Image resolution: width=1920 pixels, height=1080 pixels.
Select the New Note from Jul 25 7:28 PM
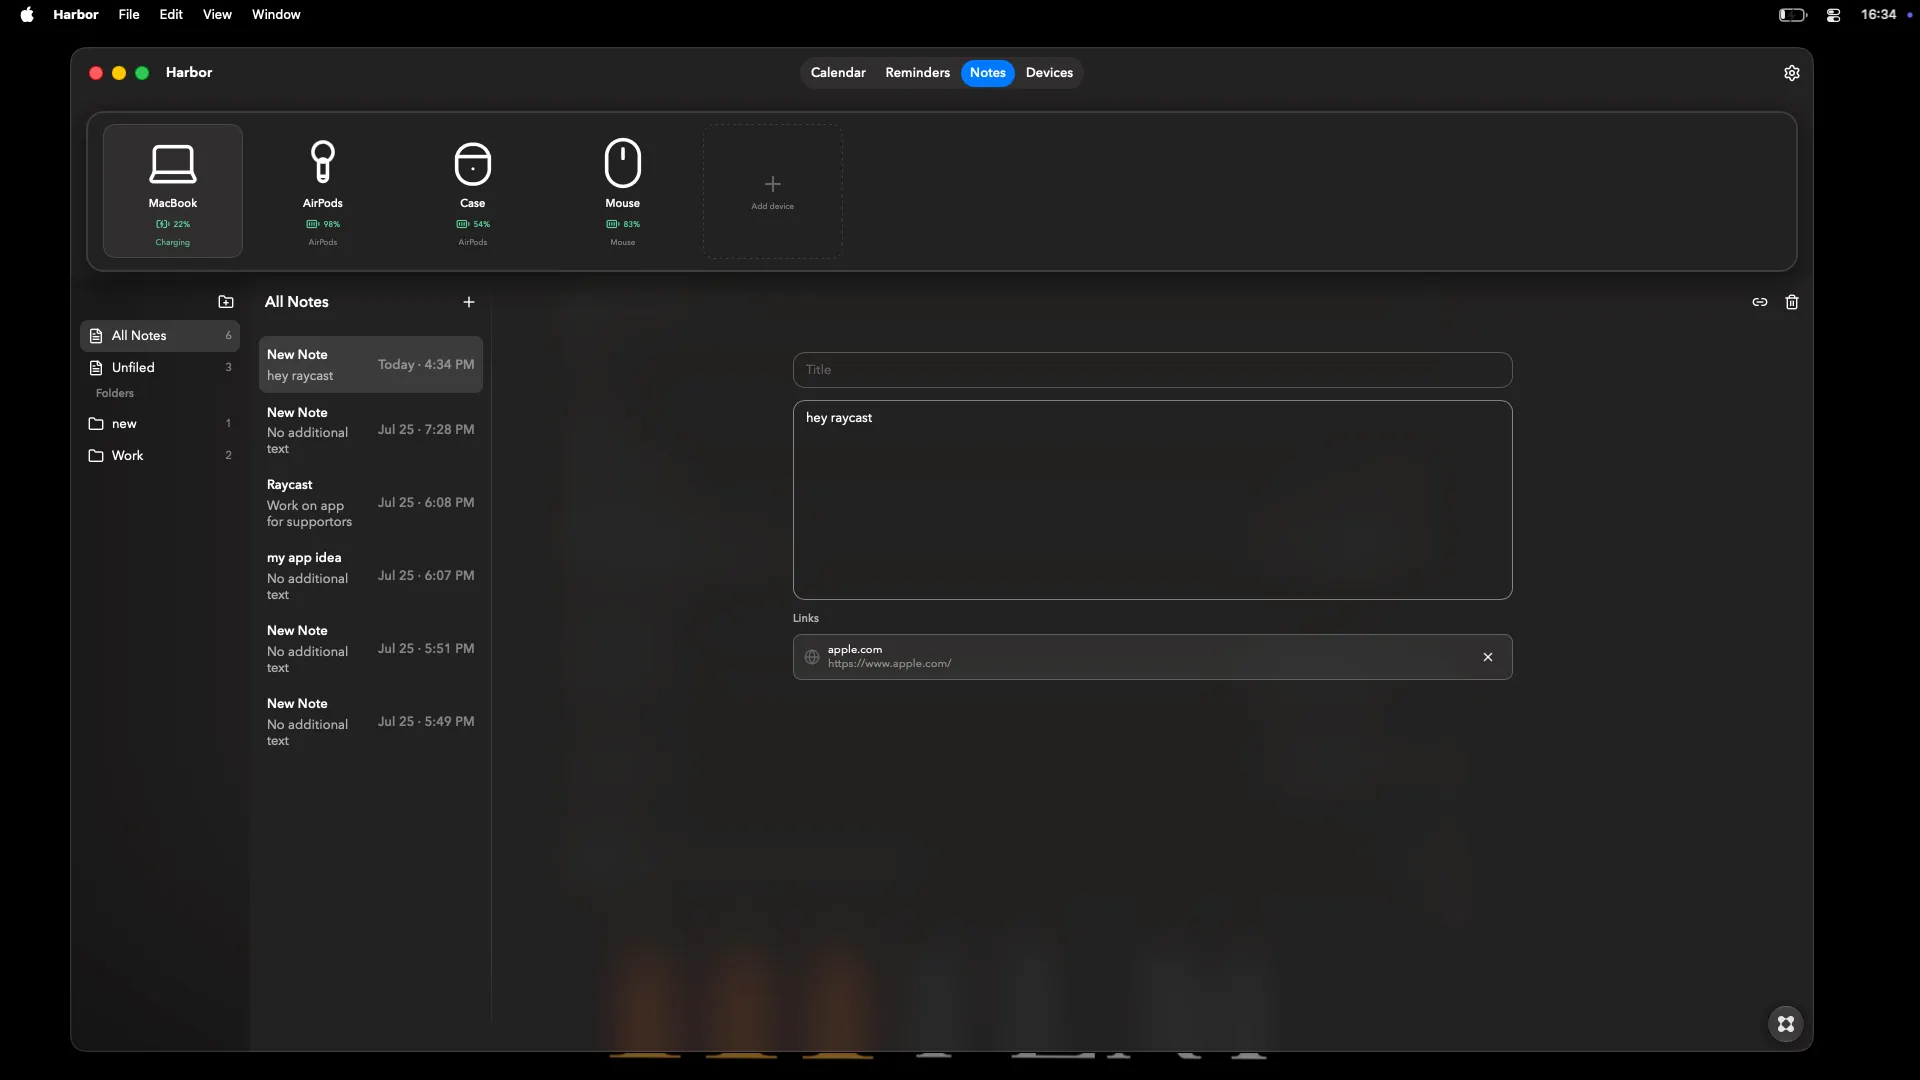tap(371, 430)
